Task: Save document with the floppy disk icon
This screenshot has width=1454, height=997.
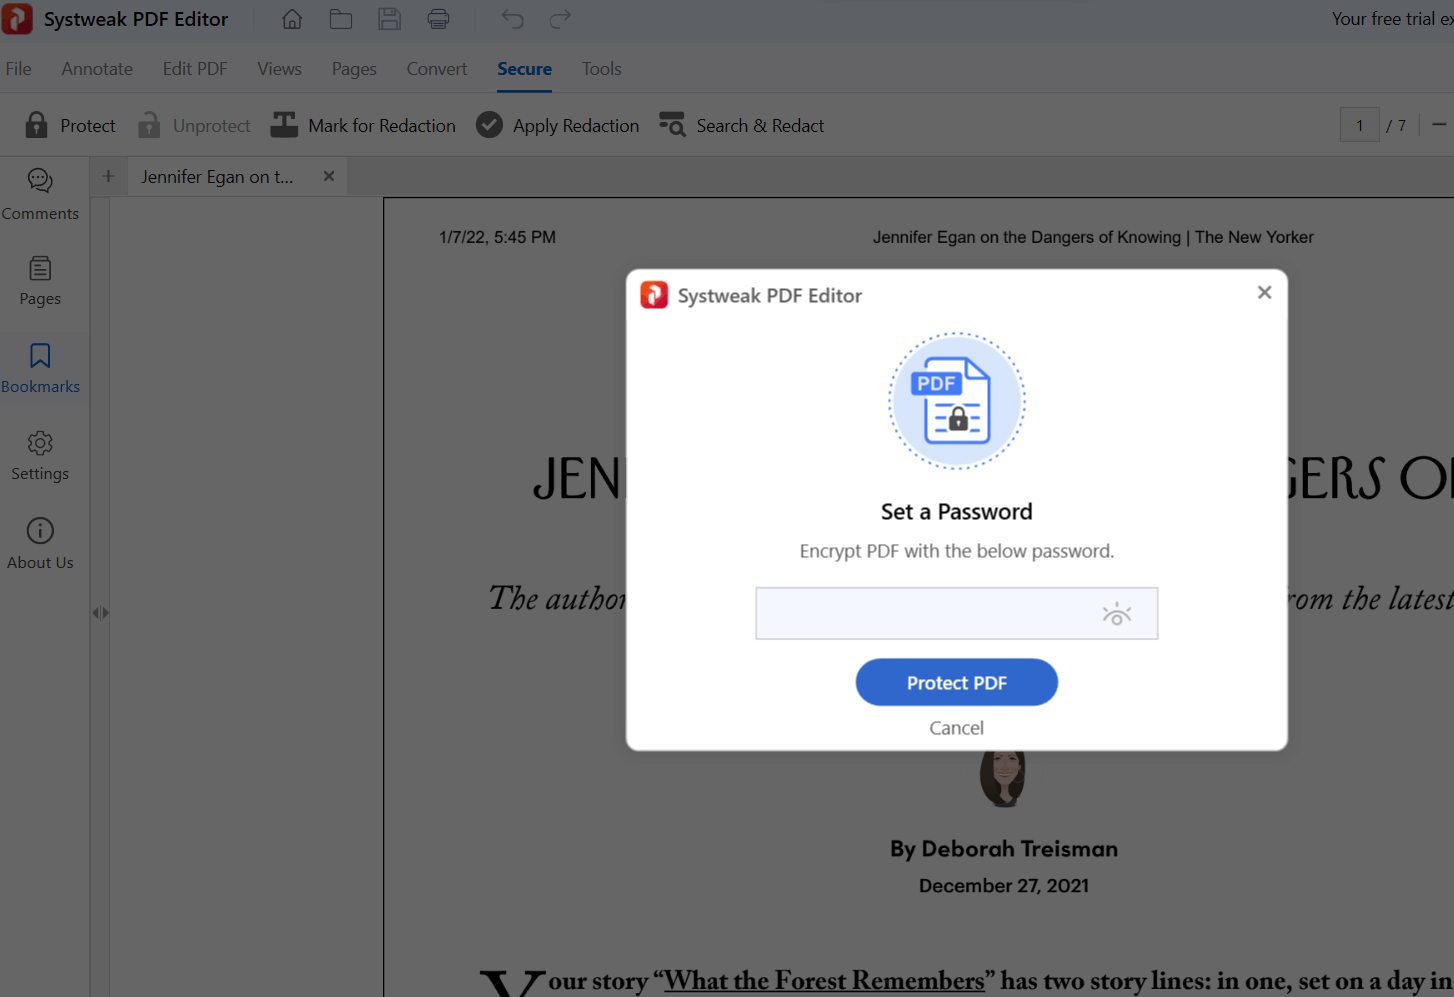Action: pyautogui.click(x=390, y=19)
